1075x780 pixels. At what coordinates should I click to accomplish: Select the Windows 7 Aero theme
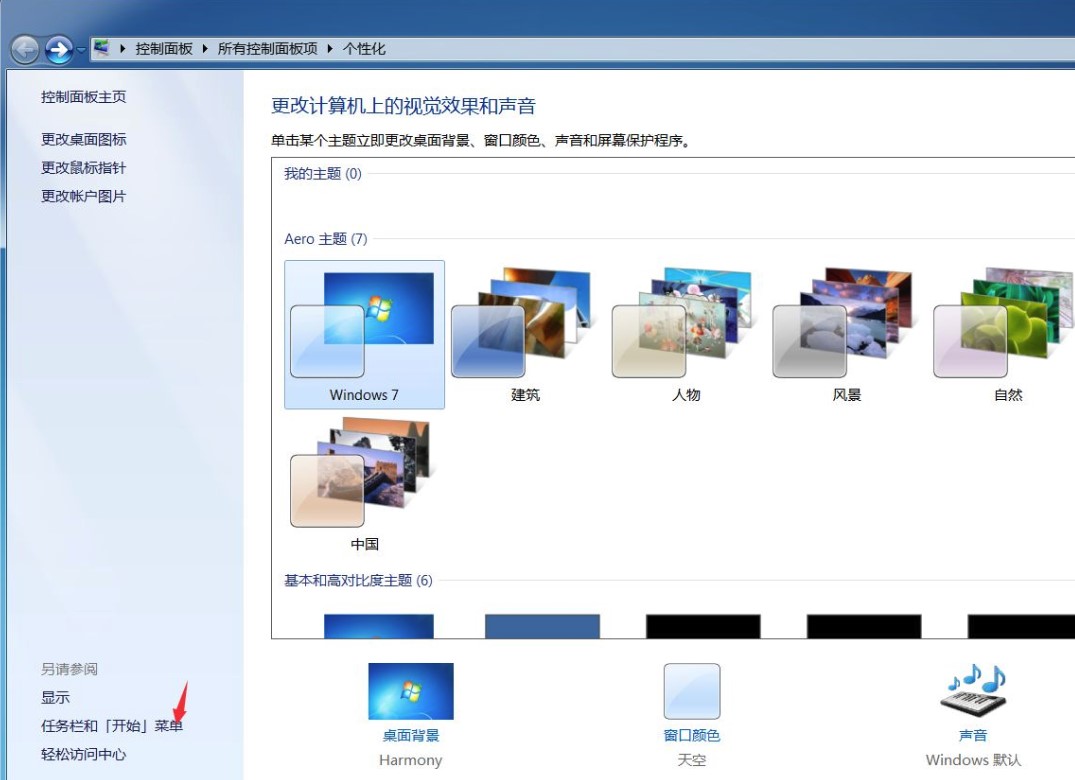pos(364,334)
